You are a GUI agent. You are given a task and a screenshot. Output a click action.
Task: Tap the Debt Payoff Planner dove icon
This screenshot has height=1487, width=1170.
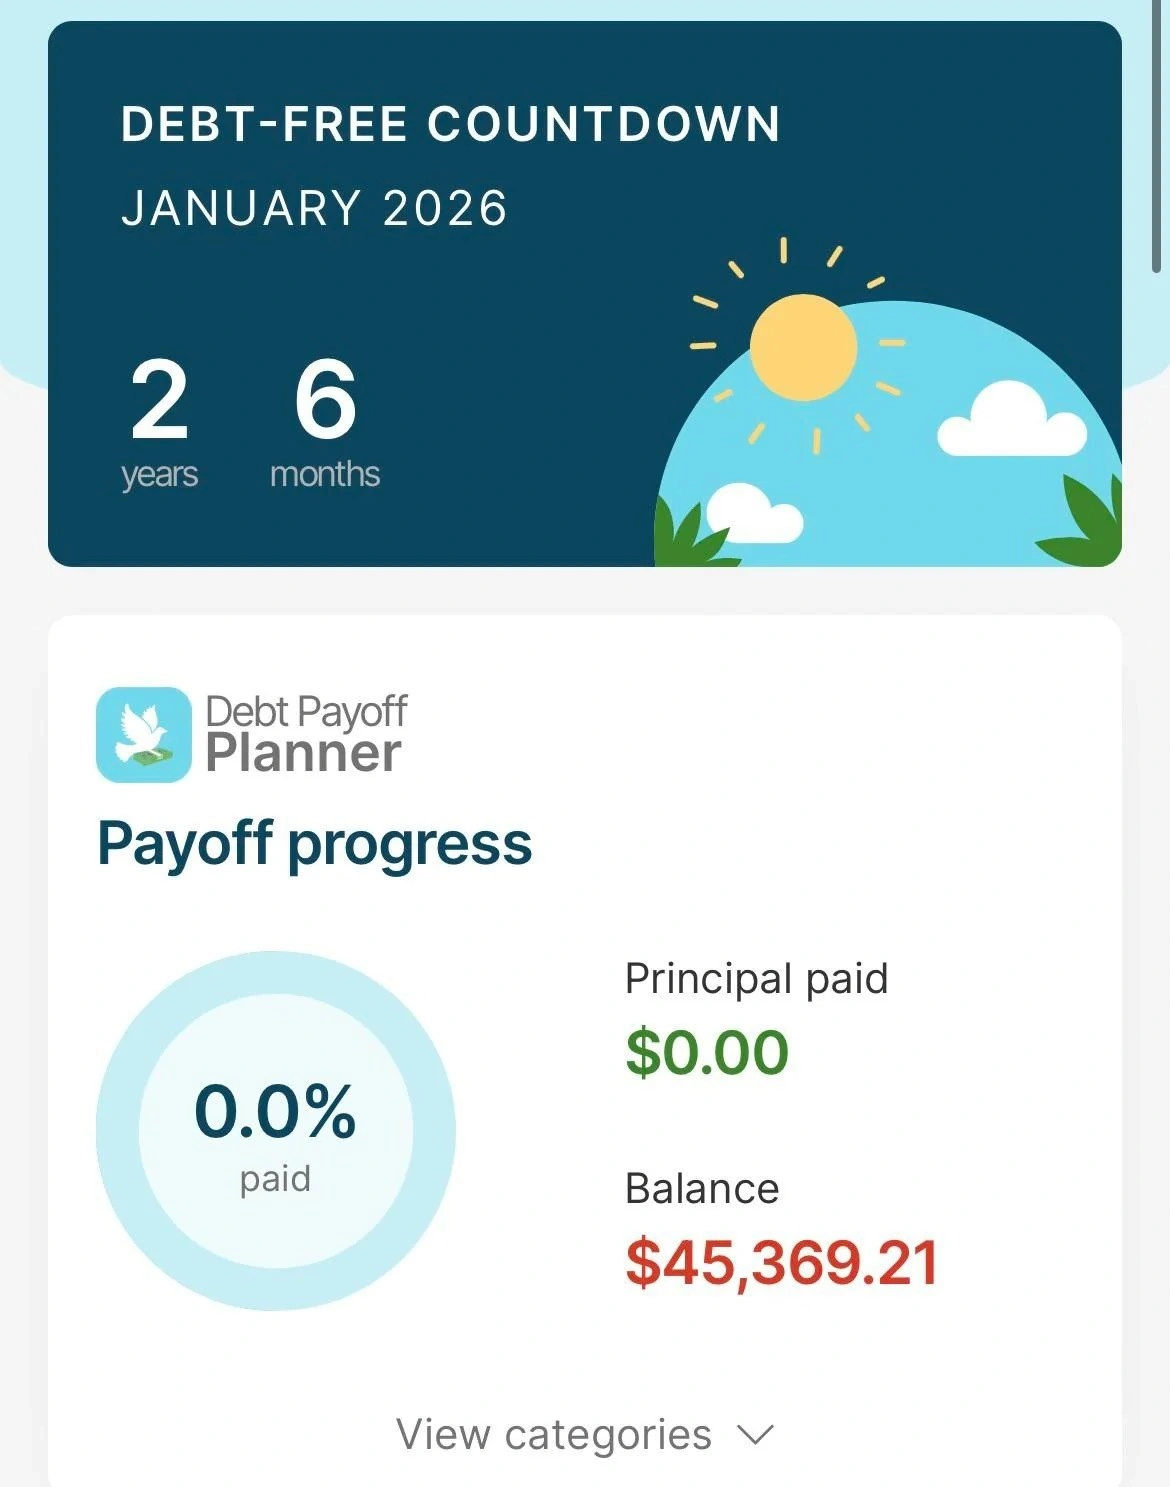143,734
